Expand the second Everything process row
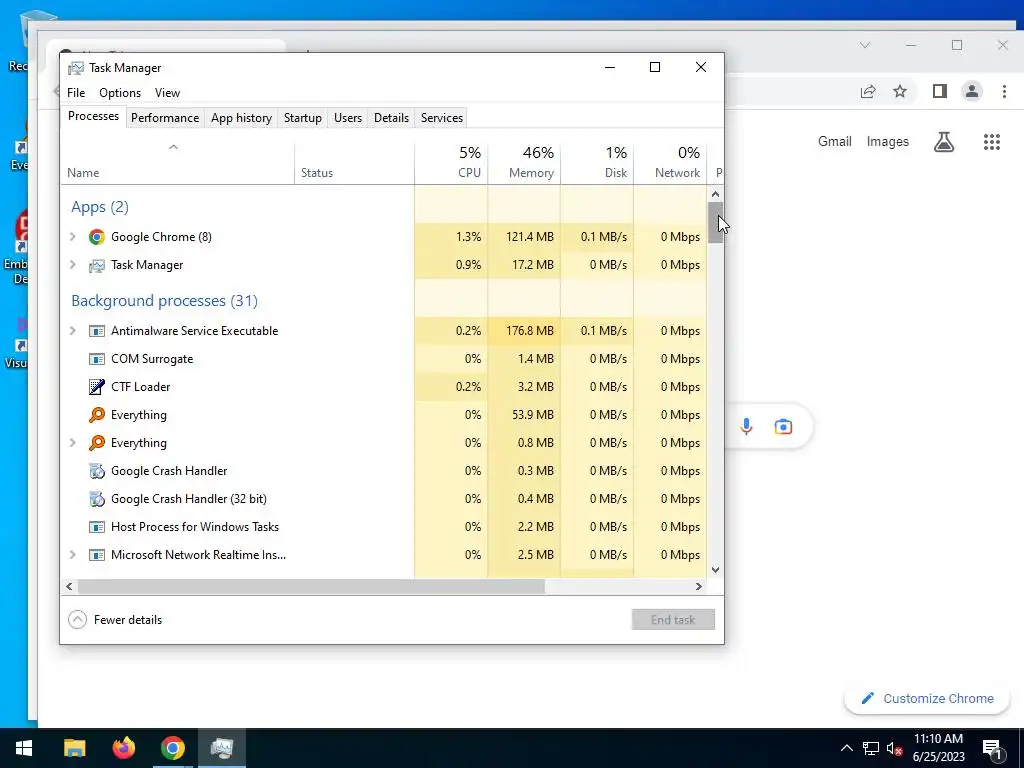The height and width of the screenshot is (768, 1024). [x=72, y=443]
